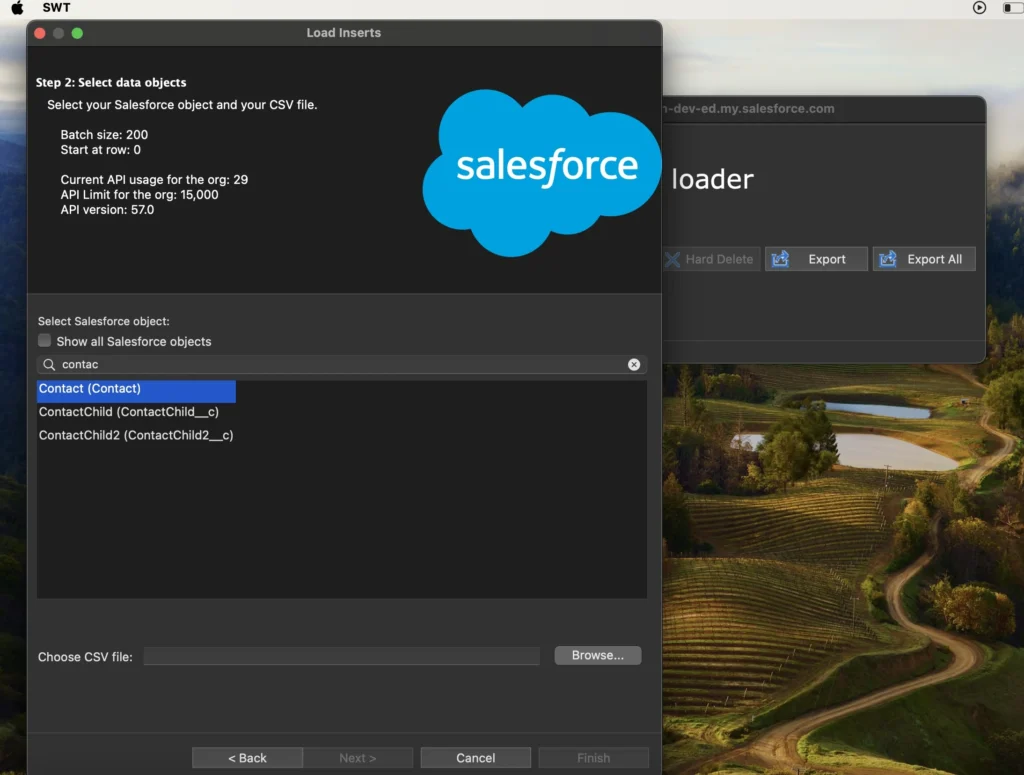The width and height of the screenshot is (1024, 775).
Task: Click the dev-ed.my.salesforce.com title bar
Action: (x=824, y=109)
